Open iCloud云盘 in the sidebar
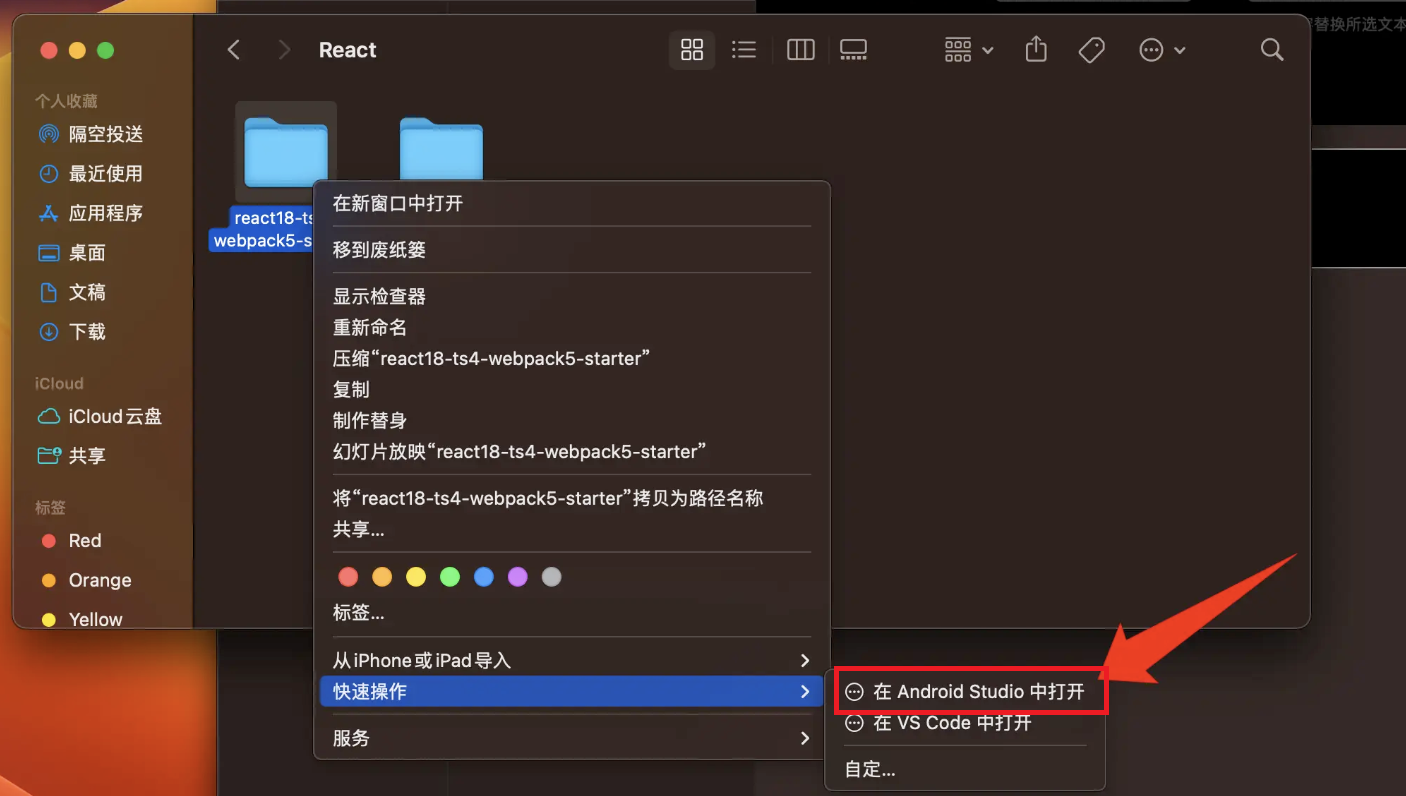The height and width of the screenshot is (796, 1406). (99, 416)
